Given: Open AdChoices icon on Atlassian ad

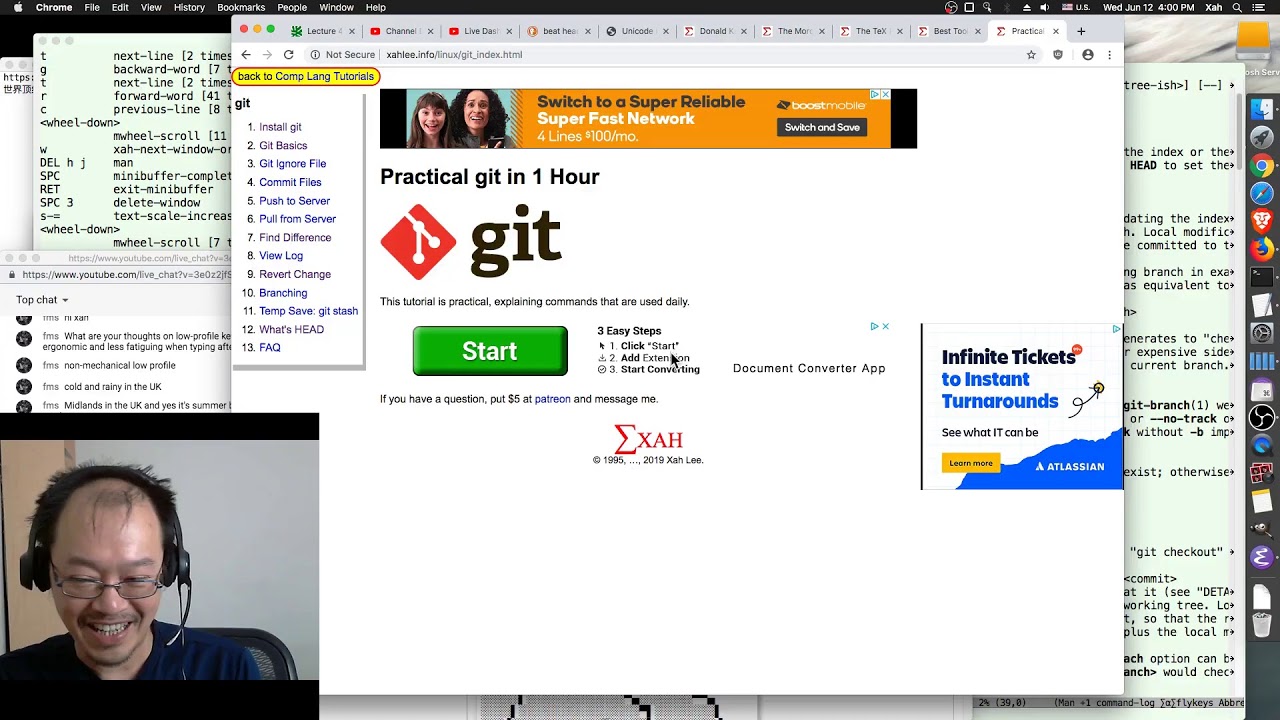Looking at the screenshot, I should coord(1116,329).
